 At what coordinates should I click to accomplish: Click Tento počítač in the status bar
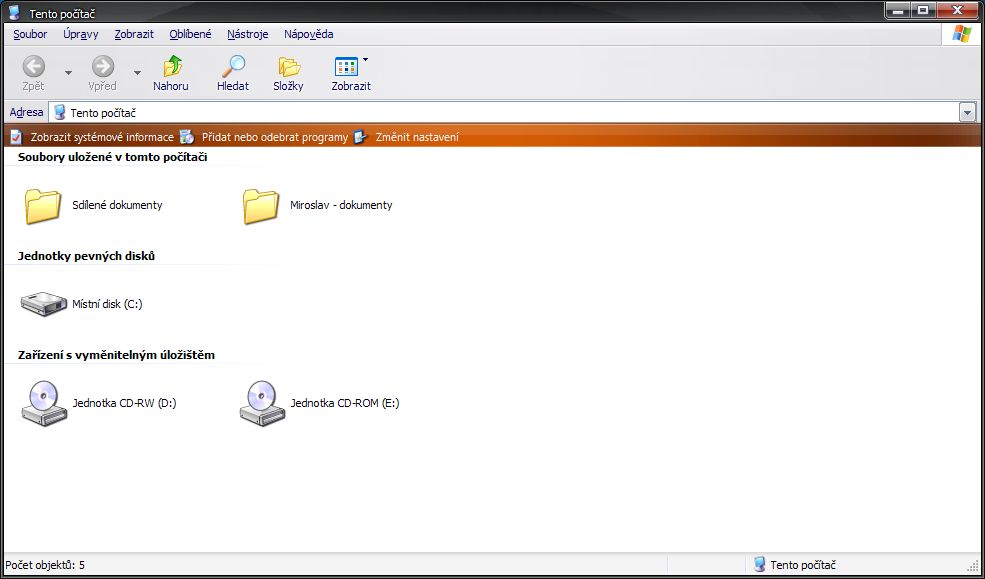click(803, 565)
